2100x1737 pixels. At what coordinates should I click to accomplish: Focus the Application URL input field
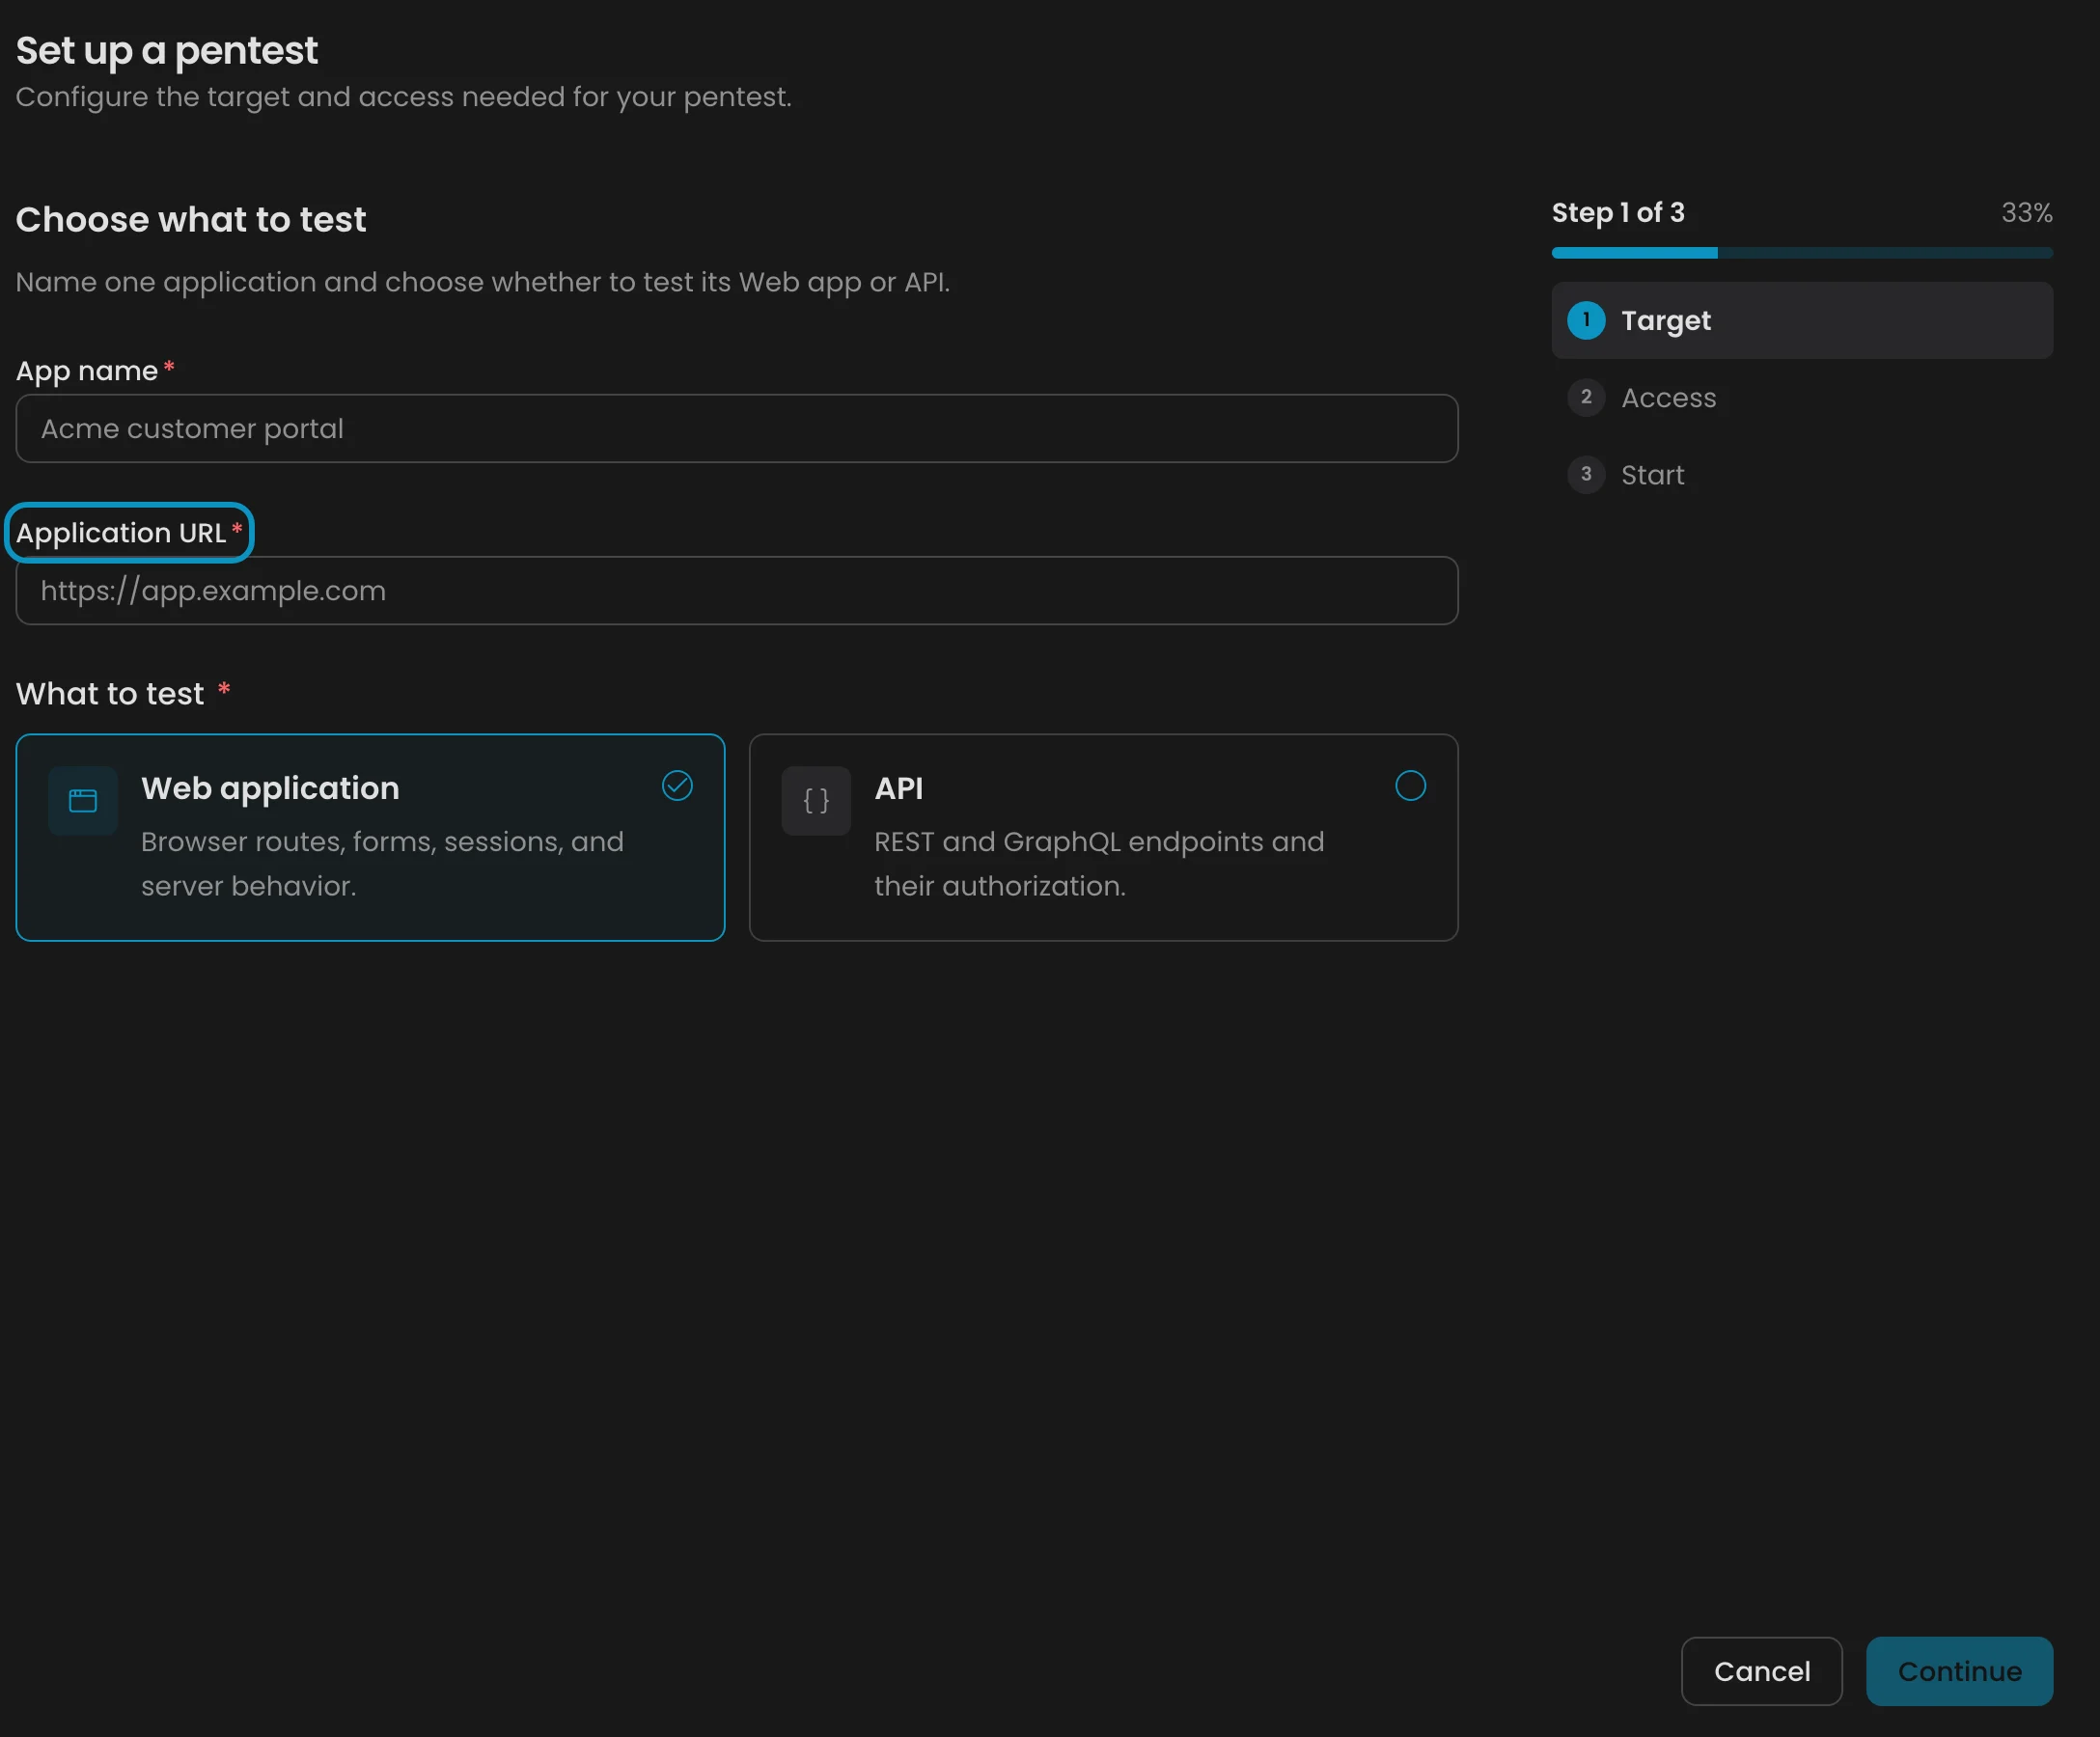(x=737, y=590)
